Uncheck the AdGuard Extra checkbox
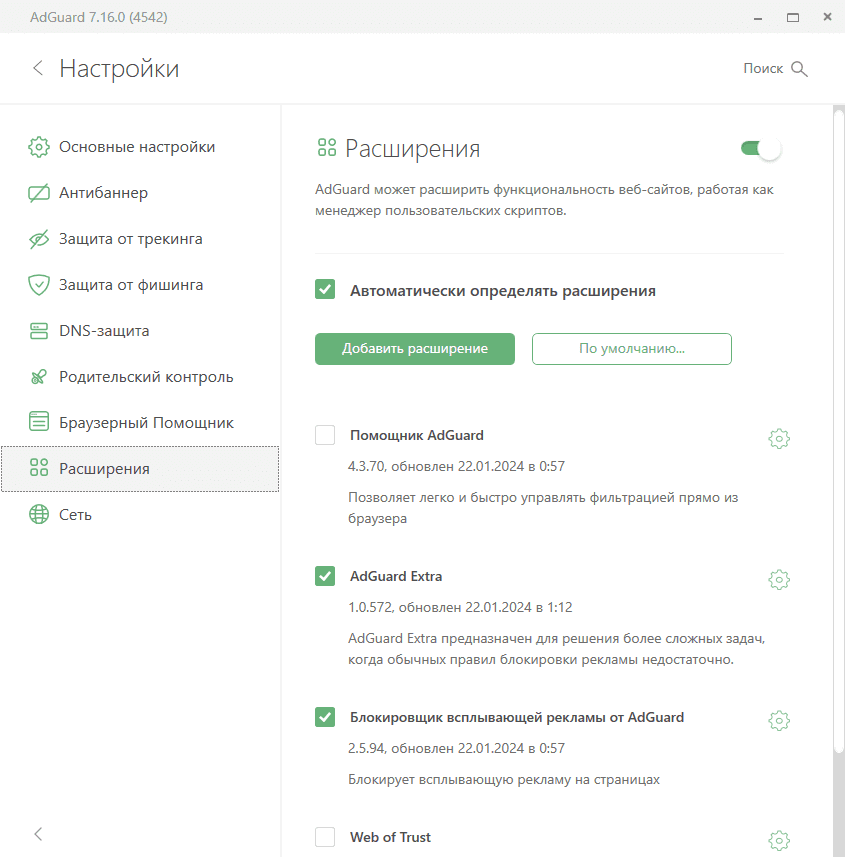 (x=325, y=576)
